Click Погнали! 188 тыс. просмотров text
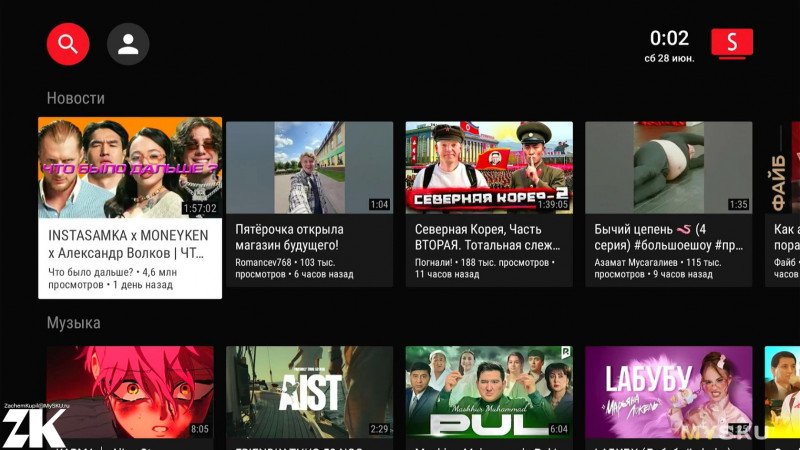Image resolution: width=800 pixels, height=450 pixels. point(485,268)
